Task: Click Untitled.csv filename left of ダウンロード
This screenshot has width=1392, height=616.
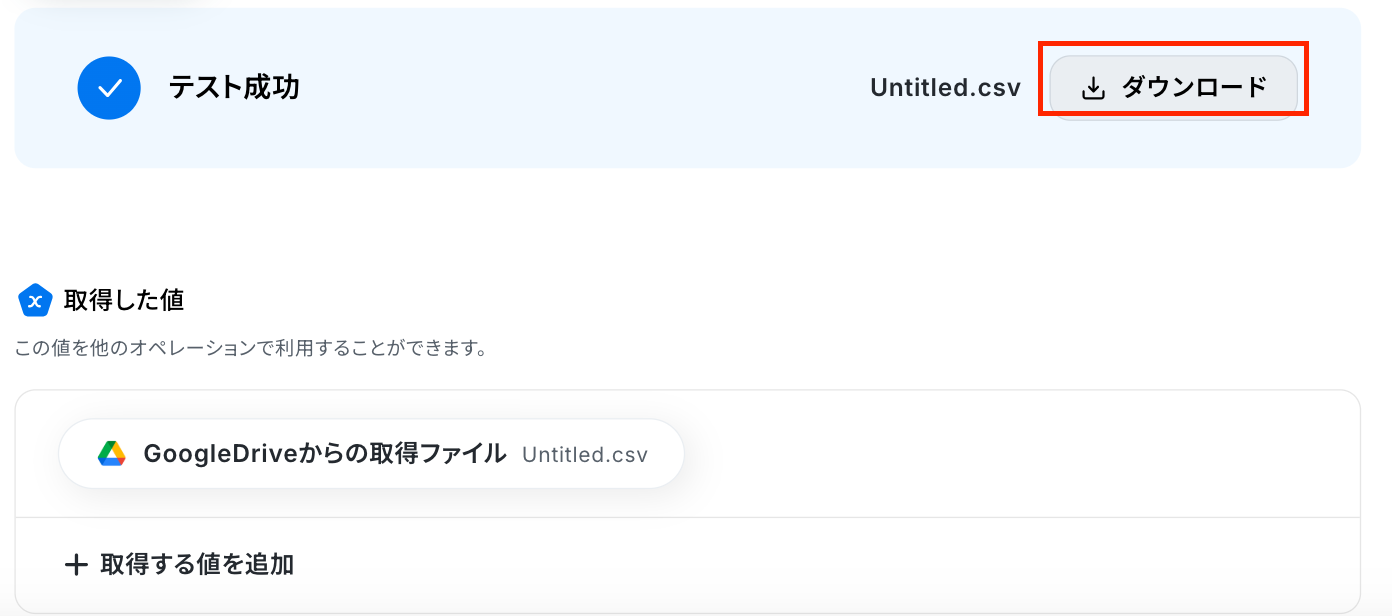Action: coord(945,88)
